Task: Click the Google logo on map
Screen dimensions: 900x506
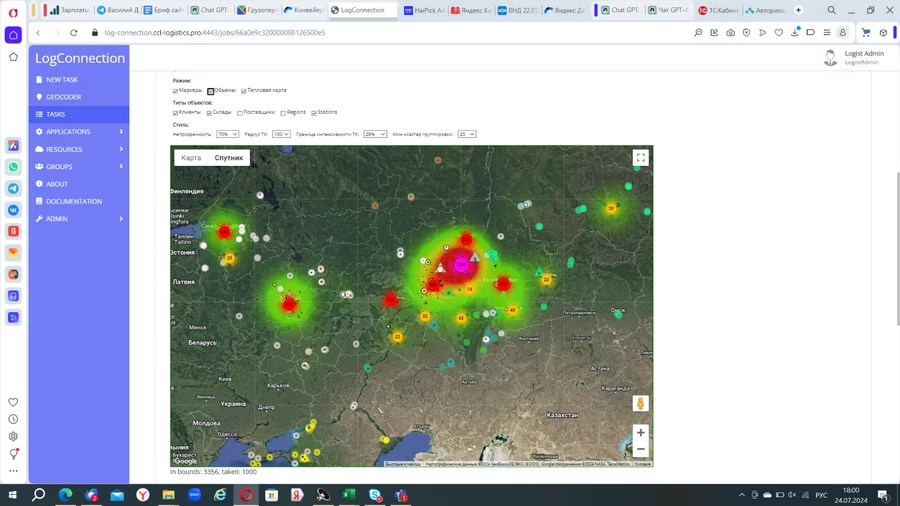Action: (185, 461)
